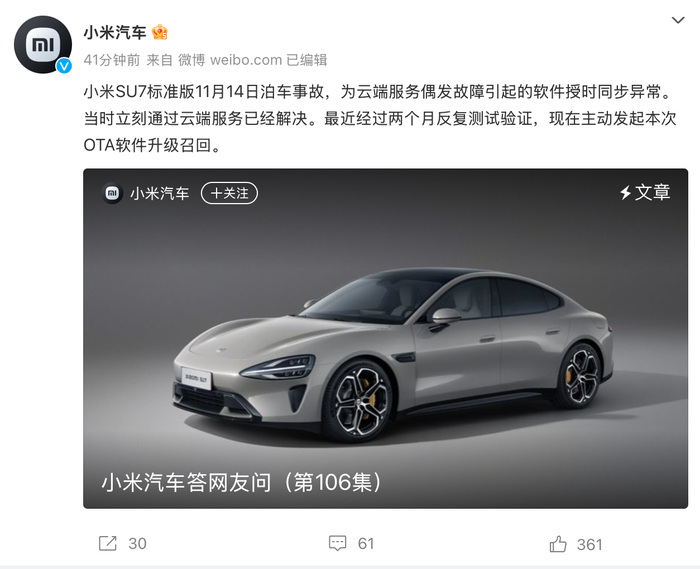The width and height of the screenshot is (700, 569).
Task: Expand post options chevron at top right
Action: pyautogui.click(x=678, y=20)
